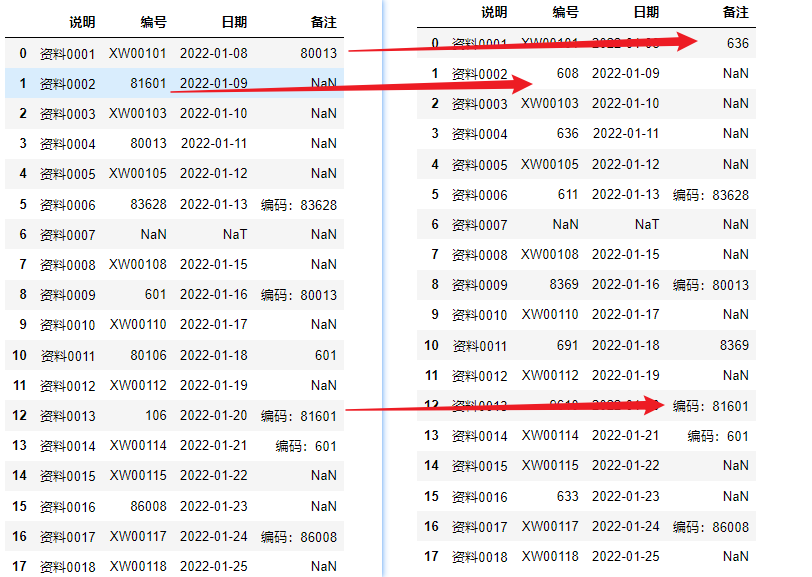The height and width of the screenshot is (577, 812).
Task: Click 编码：83628 in the right table
Action: pyautogui.click(x=711, y=195)
